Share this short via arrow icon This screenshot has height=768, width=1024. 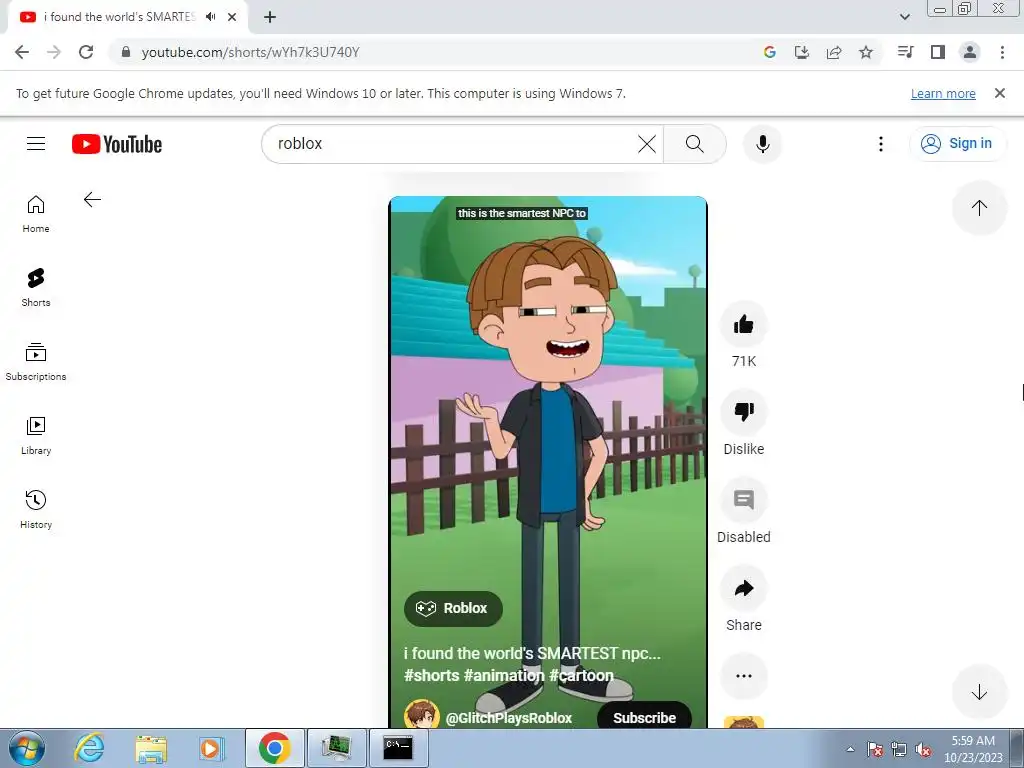[x=743, y=588]
